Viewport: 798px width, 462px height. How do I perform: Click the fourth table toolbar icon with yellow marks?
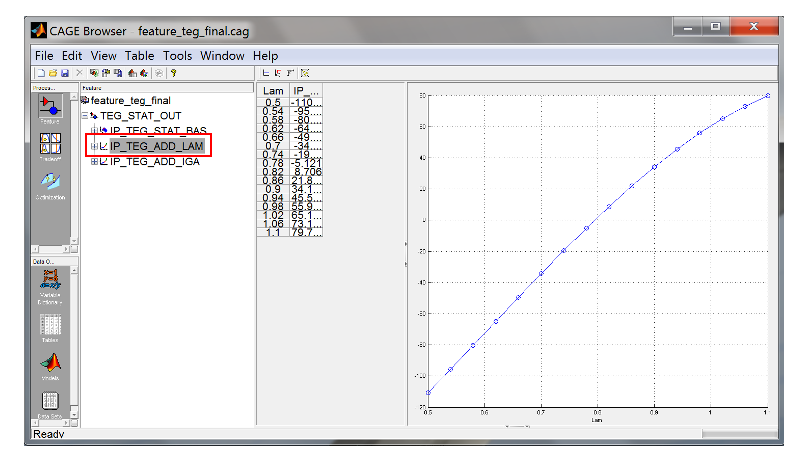(305, 73)
